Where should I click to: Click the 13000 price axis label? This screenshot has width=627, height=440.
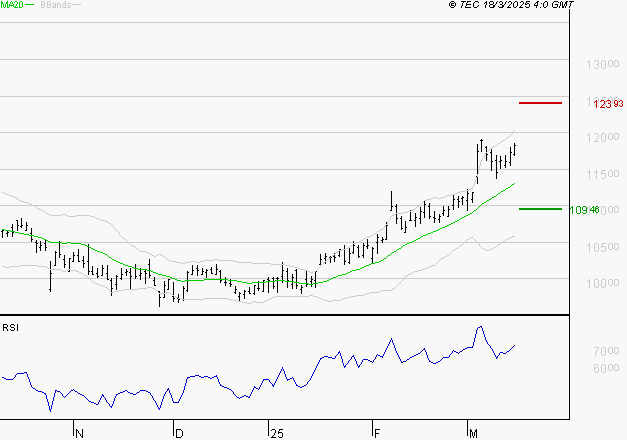click(x=603, y=64)
